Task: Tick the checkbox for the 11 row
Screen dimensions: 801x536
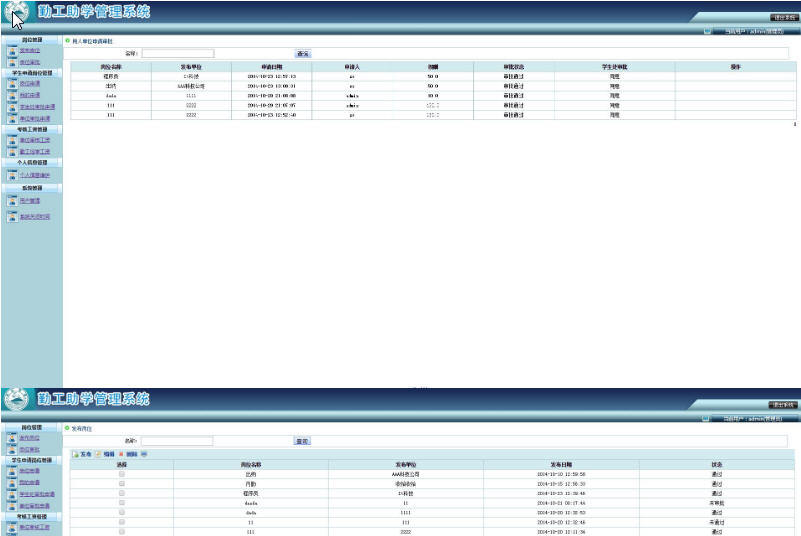Action: [x=122, y=522]
